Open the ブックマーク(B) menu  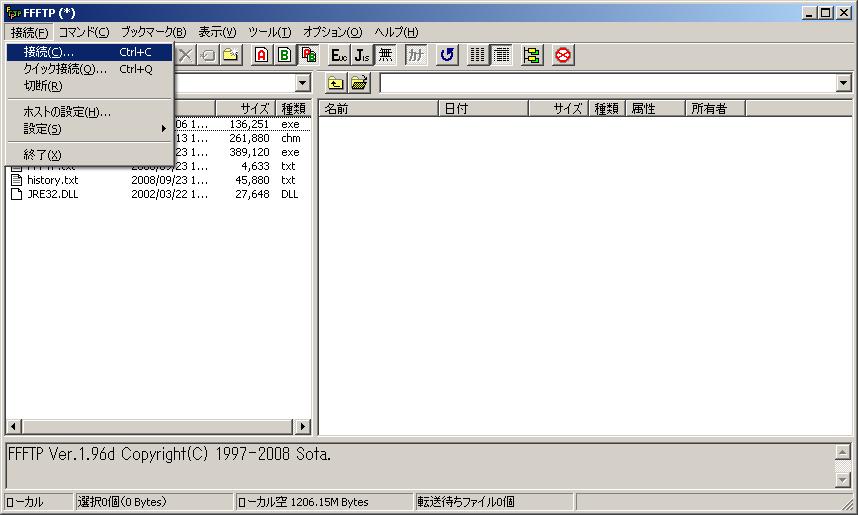click(x=154, y=32)
